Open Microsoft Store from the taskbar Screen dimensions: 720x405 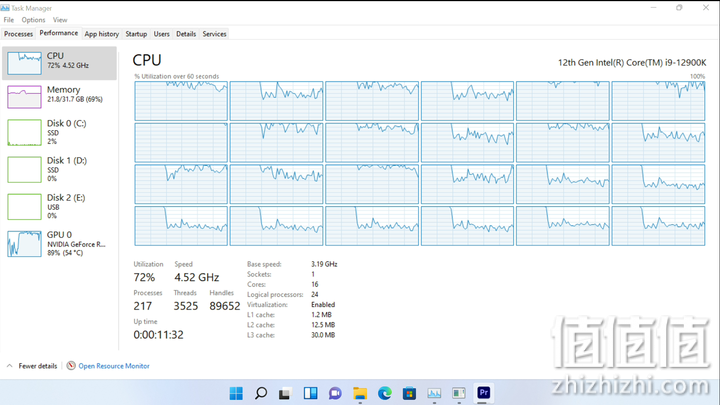[409, 394]
